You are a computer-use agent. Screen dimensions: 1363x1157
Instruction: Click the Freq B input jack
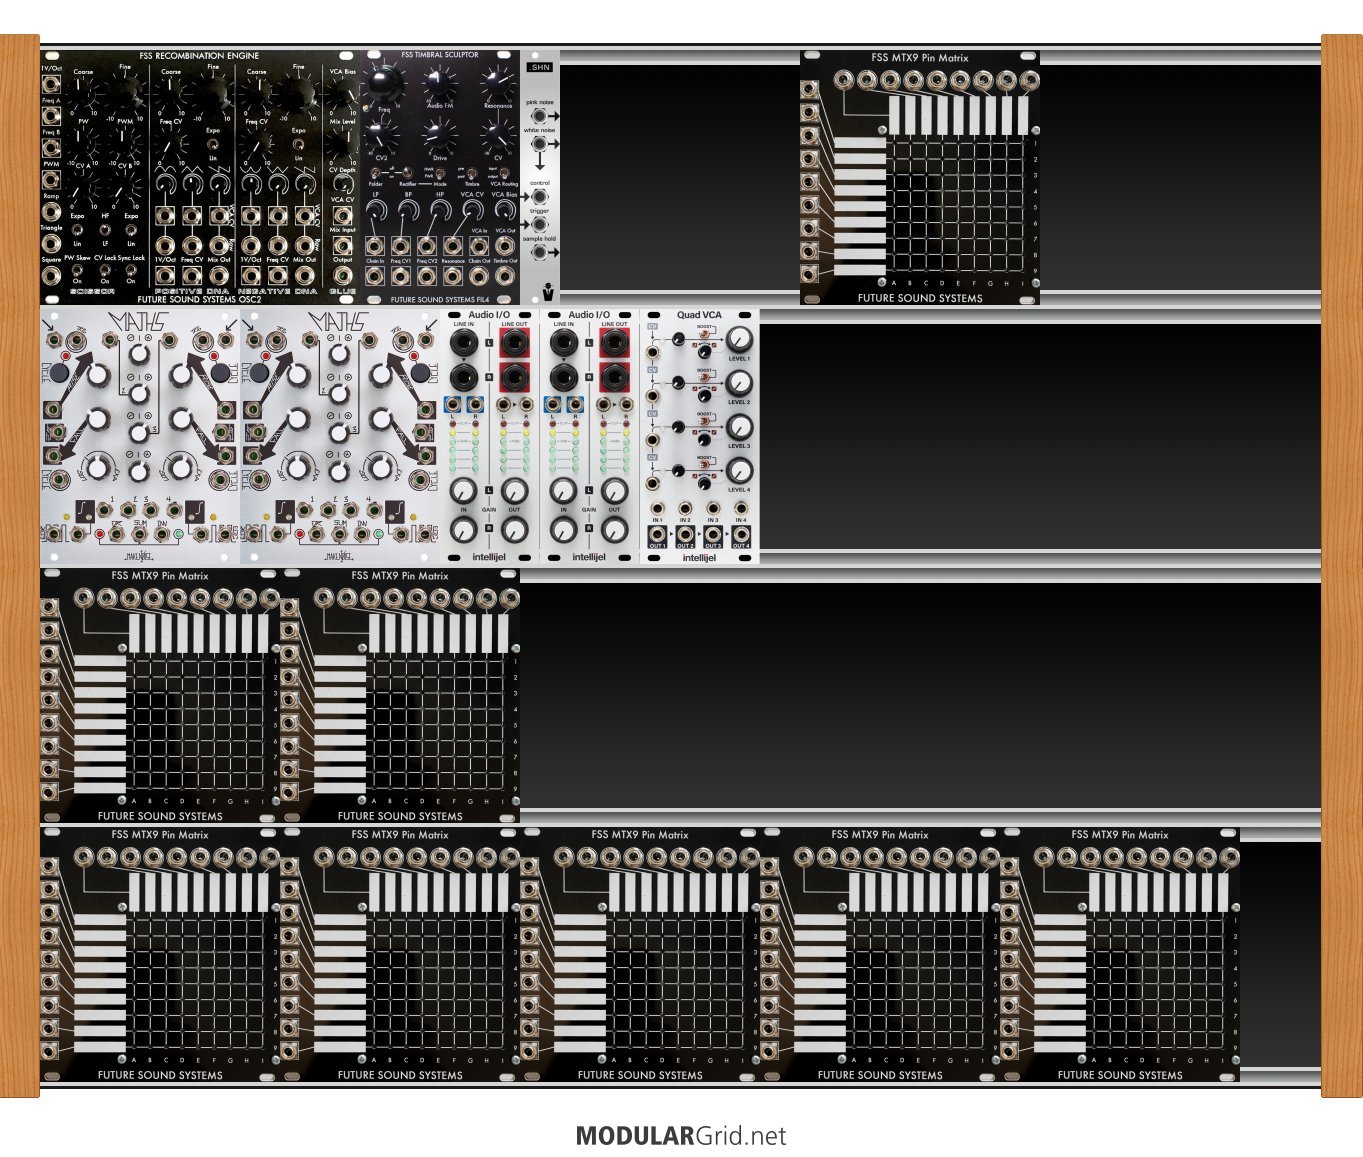point(51,148)
